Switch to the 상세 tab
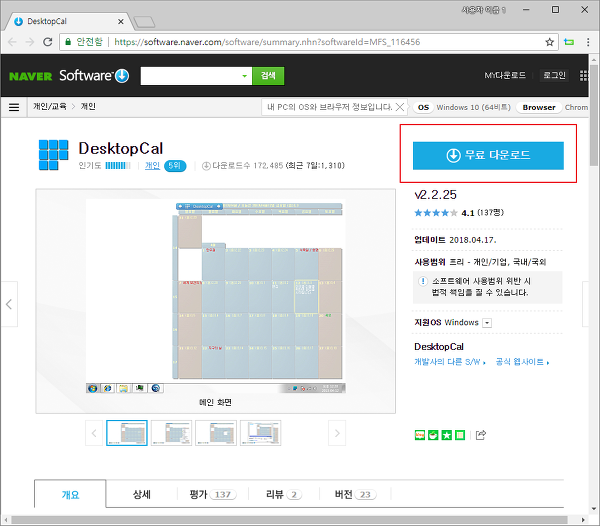The height and width of the screenshot is (526, 600). [142, 494]
